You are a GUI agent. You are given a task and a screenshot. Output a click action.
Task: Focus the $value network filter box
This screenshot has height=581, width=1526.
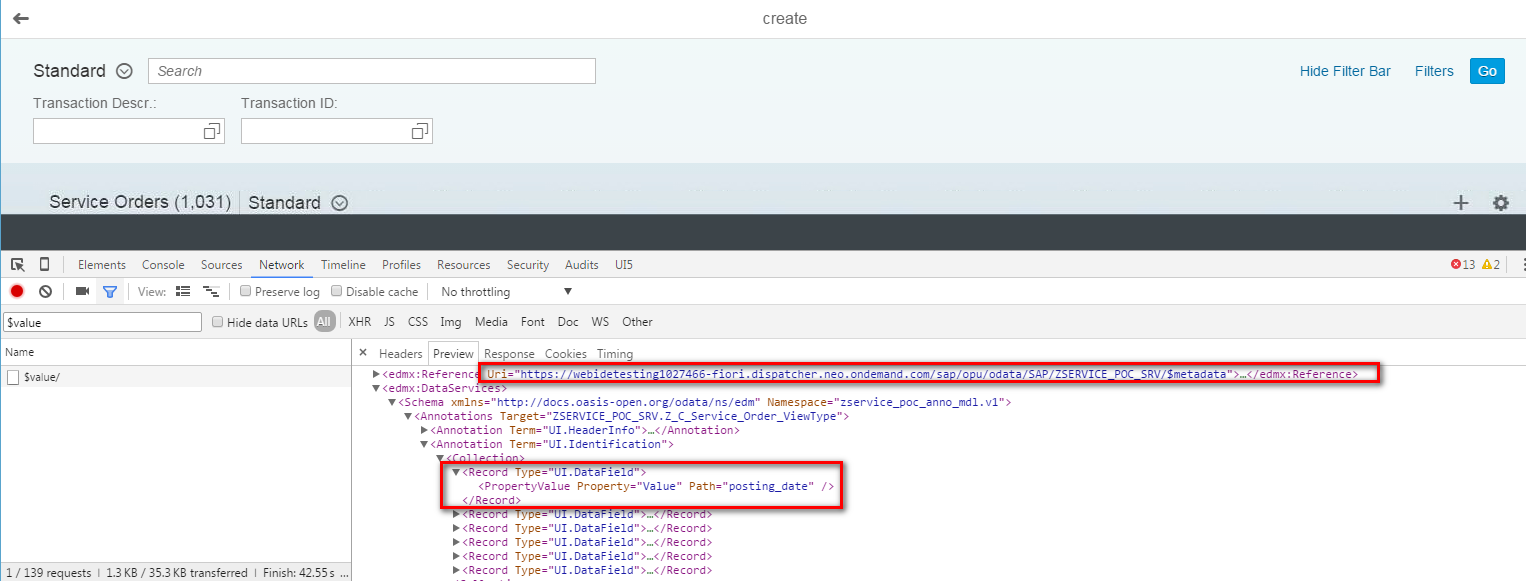[x=102, y=322]
